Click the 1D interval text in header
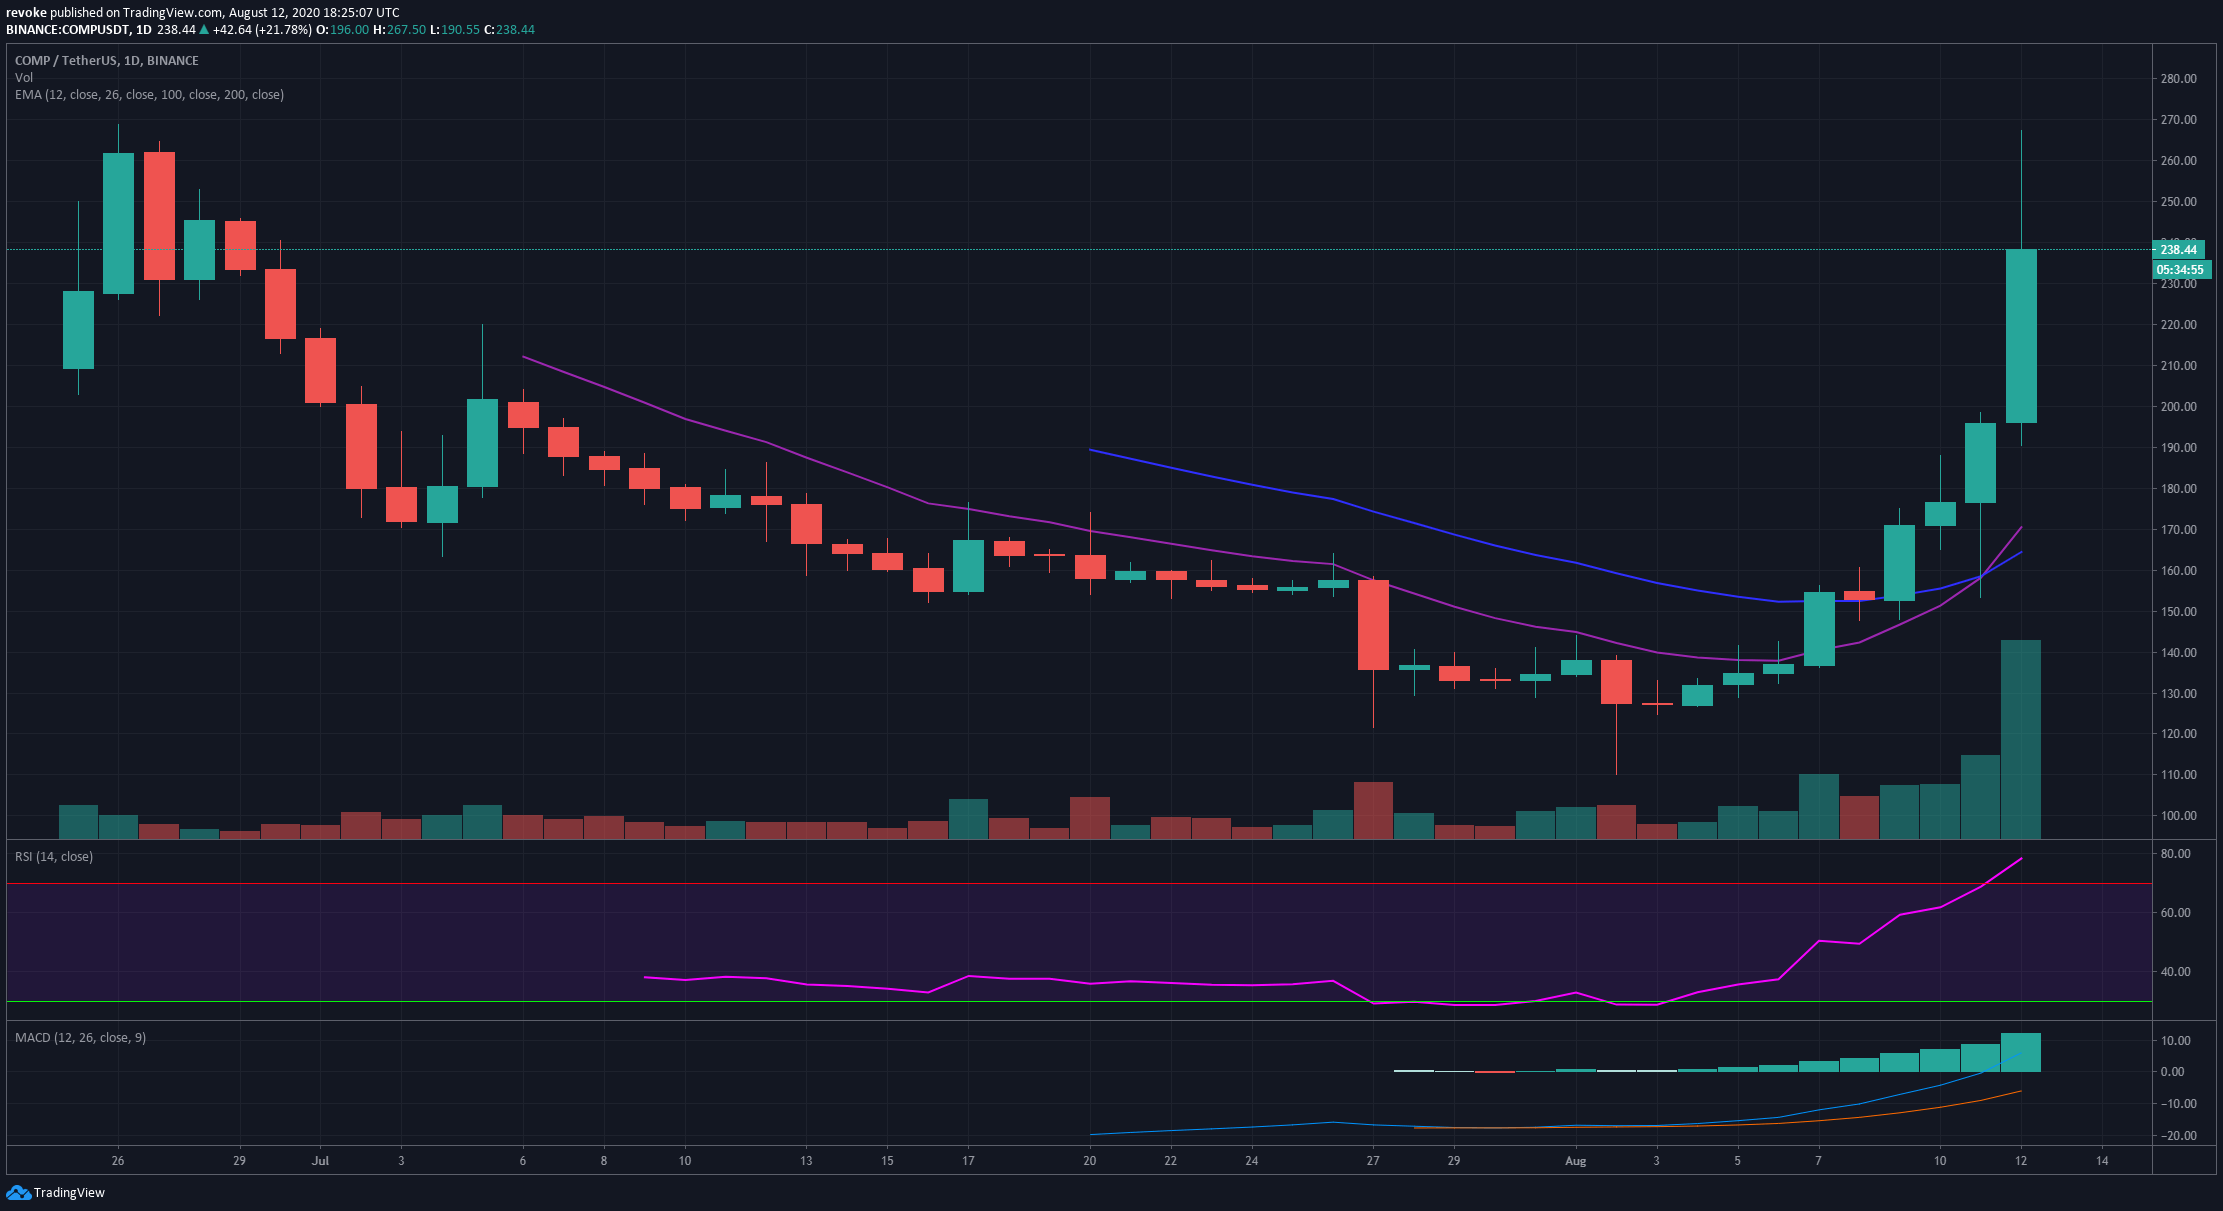This screenshot has width=2223, height=1211. pos(144,30)
